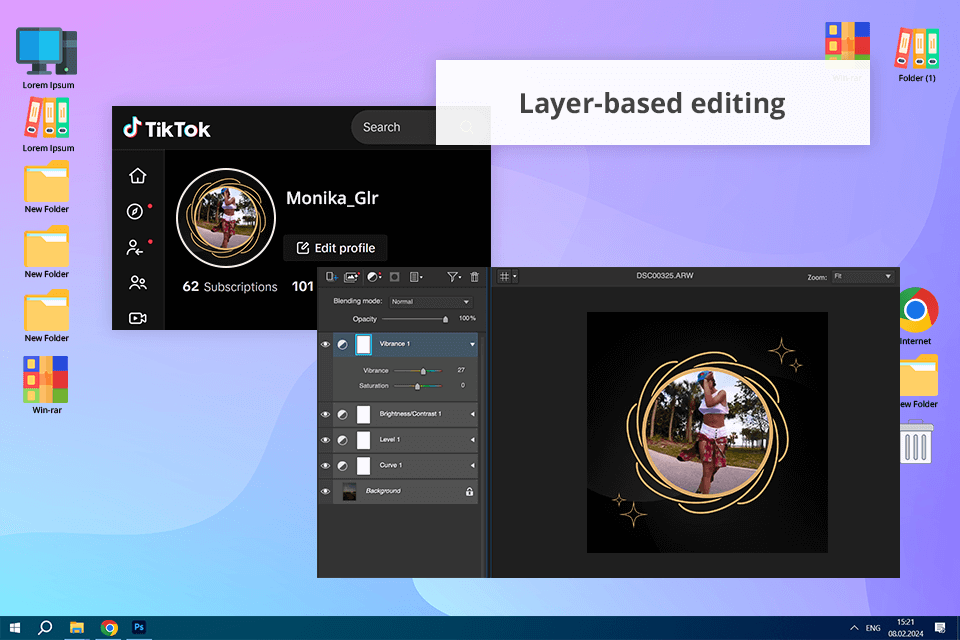The height and width of the screenshot is (640, 960).
Task: Click the TikTok logo
Action: coord(167,129)
